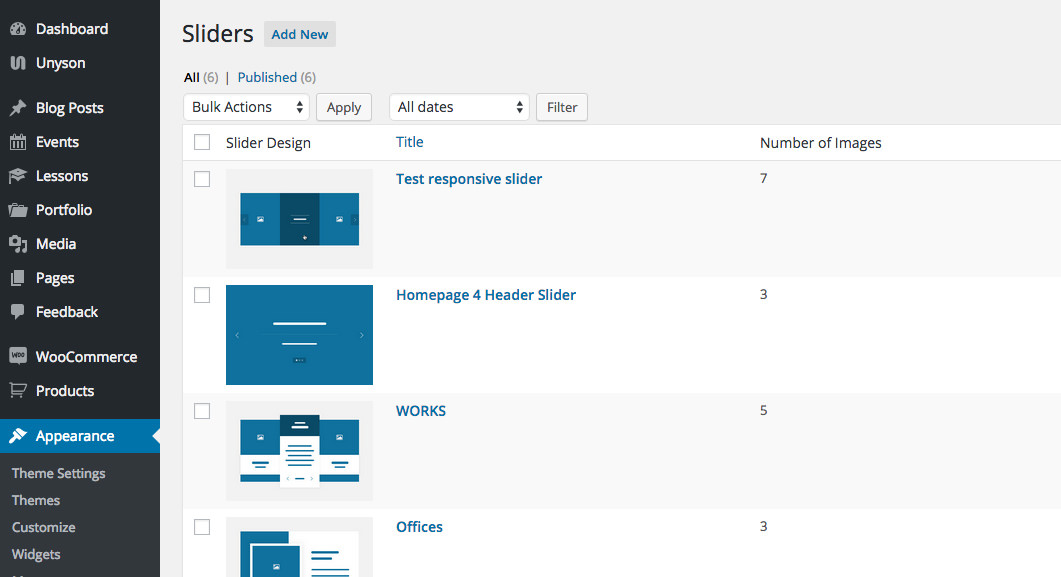Viewport: 1061px width, 577px height.
Task: Click the WooCommerce logo icon
Action: click(18, 356)
